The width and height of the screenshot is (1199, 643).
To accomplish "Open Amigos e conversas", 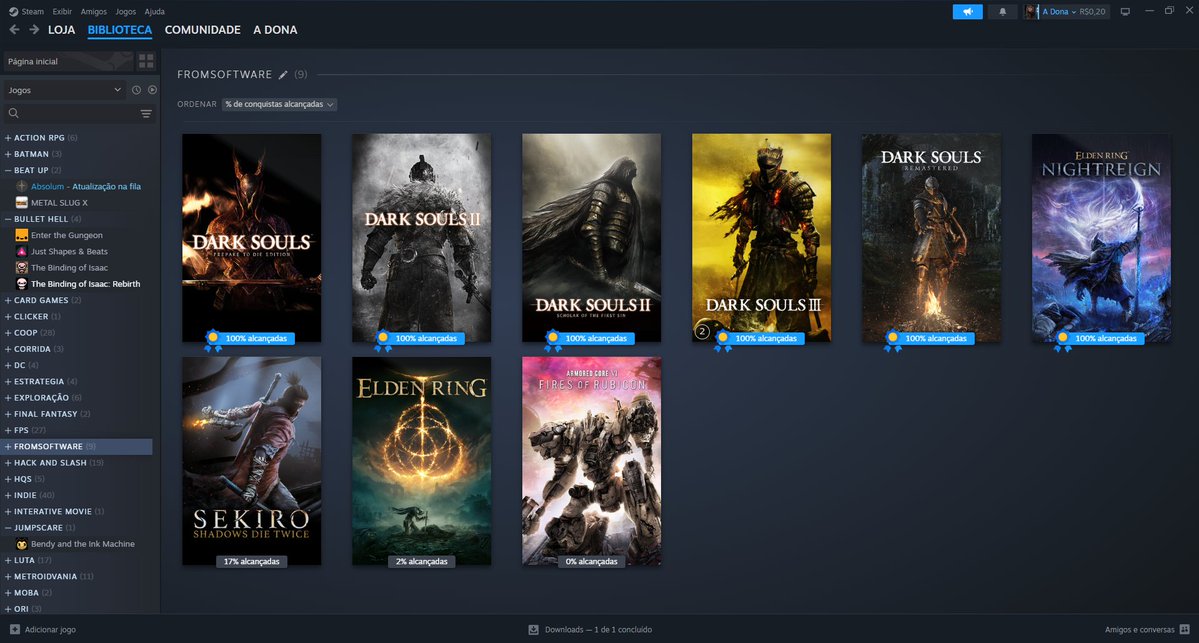I will click(x=1139, y=629).
